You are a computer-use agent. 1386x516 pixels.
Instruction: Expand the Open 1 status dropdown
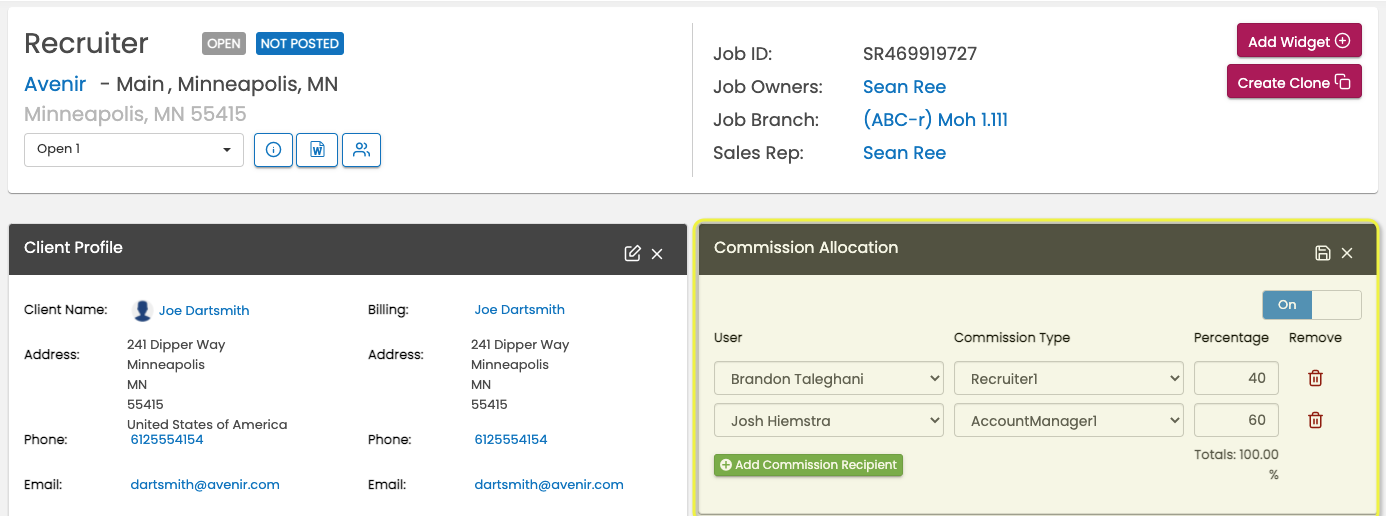pyautogui.click(x=134, y=150)
